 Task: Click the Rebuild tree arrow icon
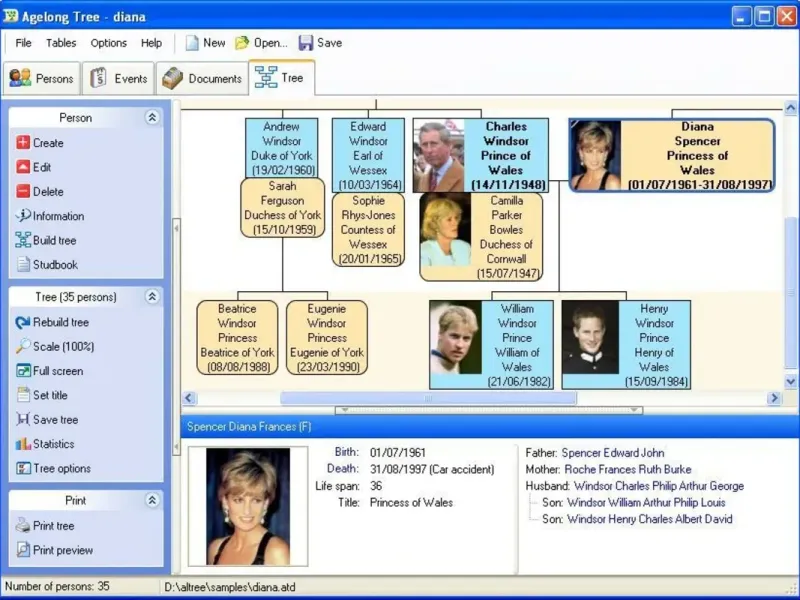click(23, 322)
